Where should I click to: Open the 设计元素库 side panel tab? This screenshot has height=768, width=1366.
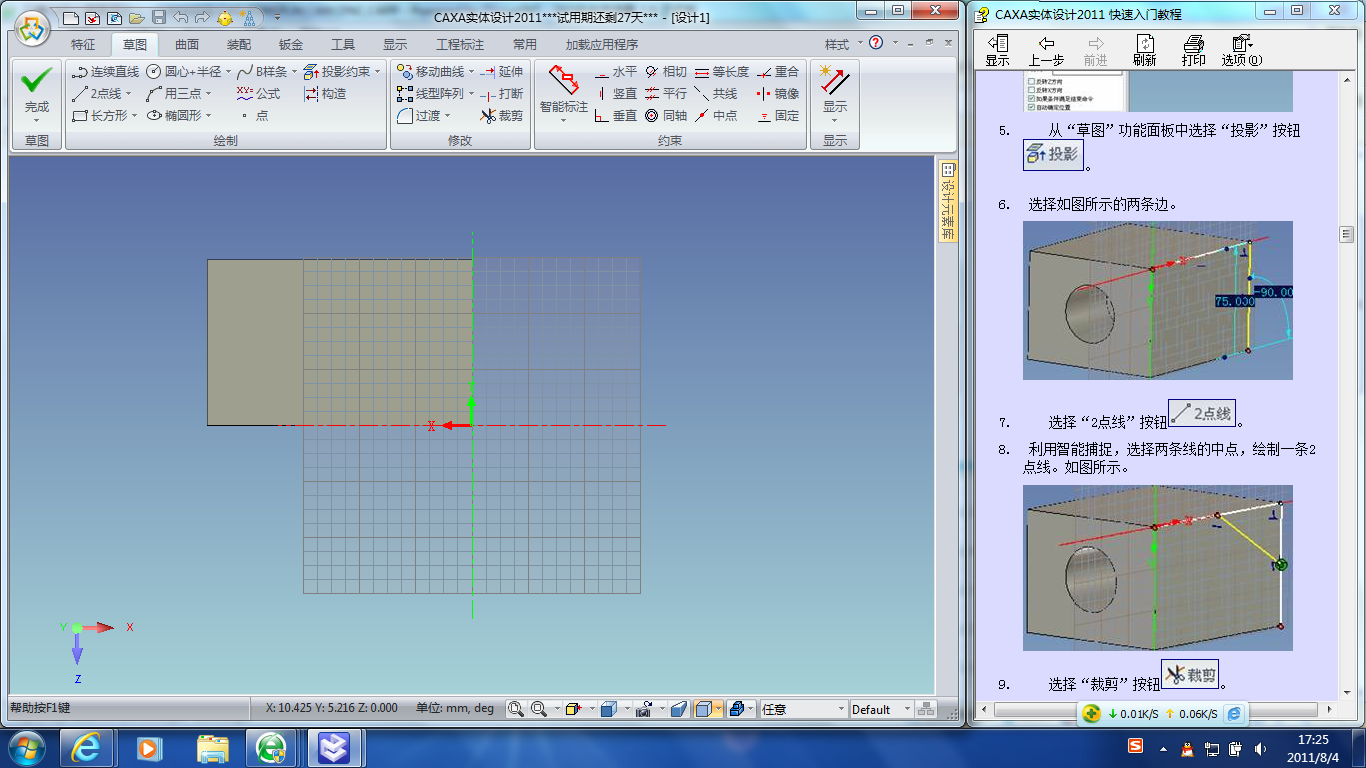947,202
